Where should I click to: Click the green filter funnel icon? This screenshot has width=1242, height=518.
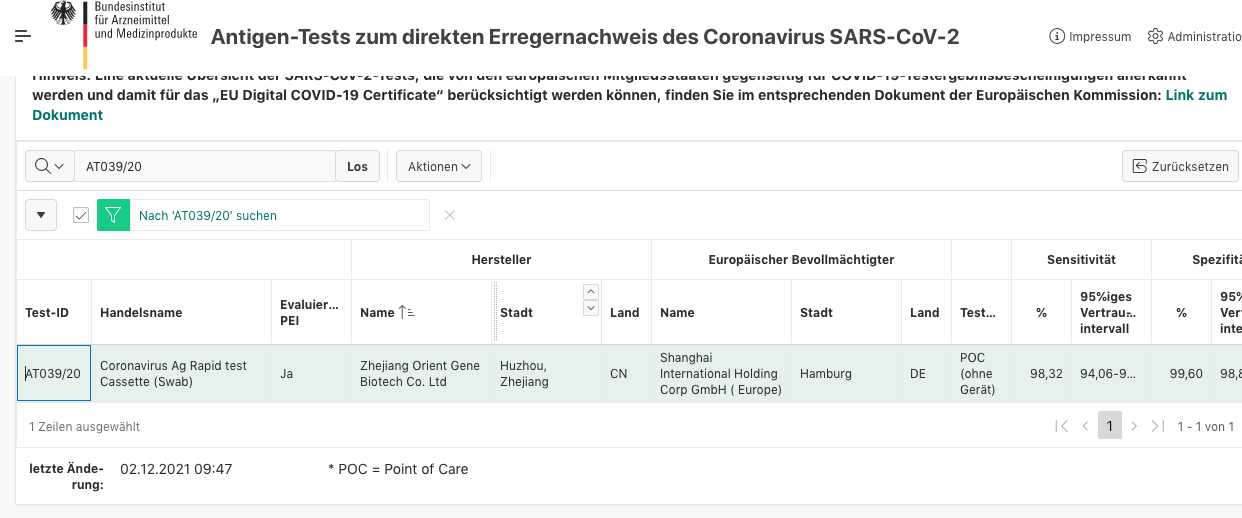113,215
